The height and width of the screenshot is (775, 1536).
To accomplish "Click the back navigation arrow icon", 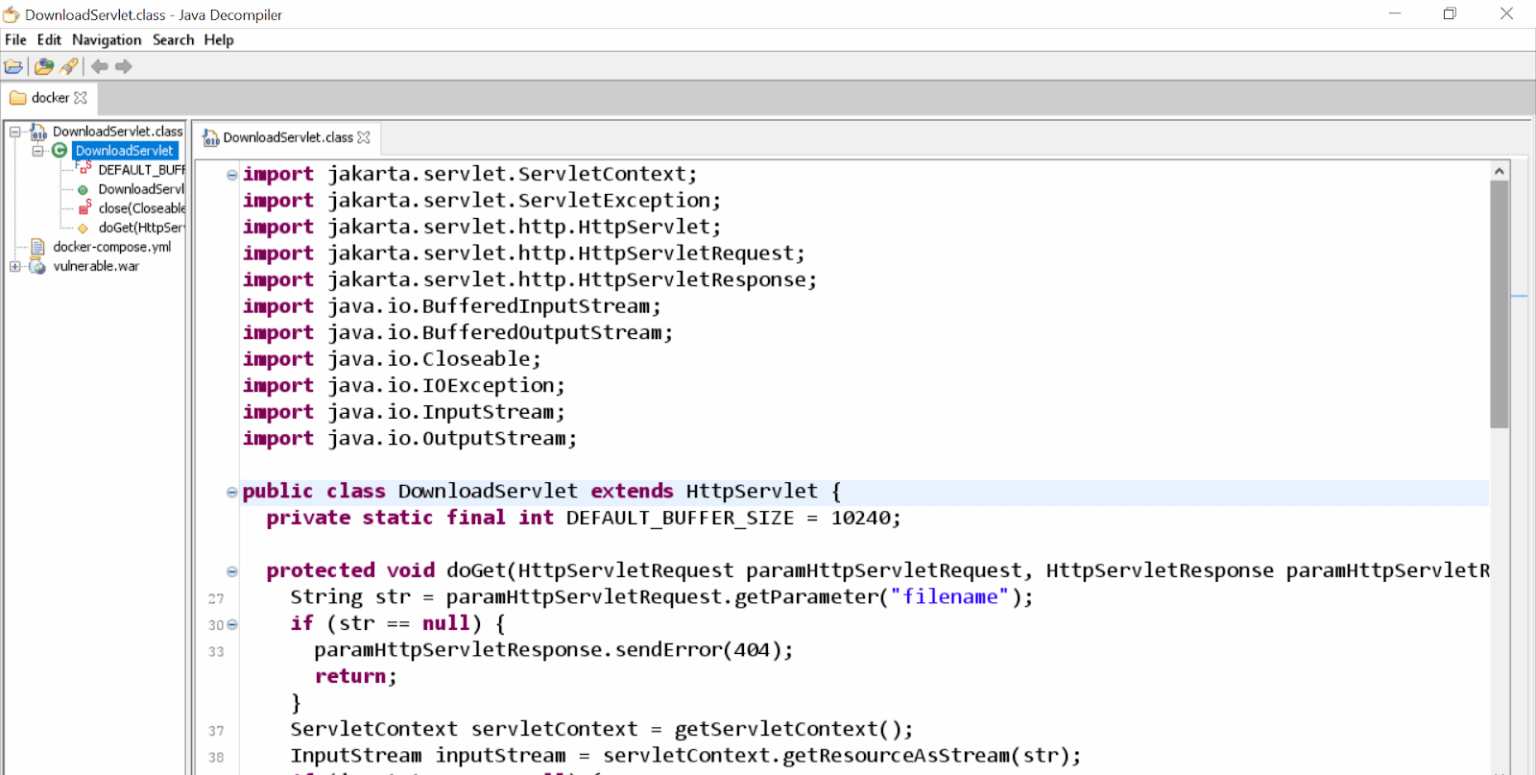I will coord(97,66).
